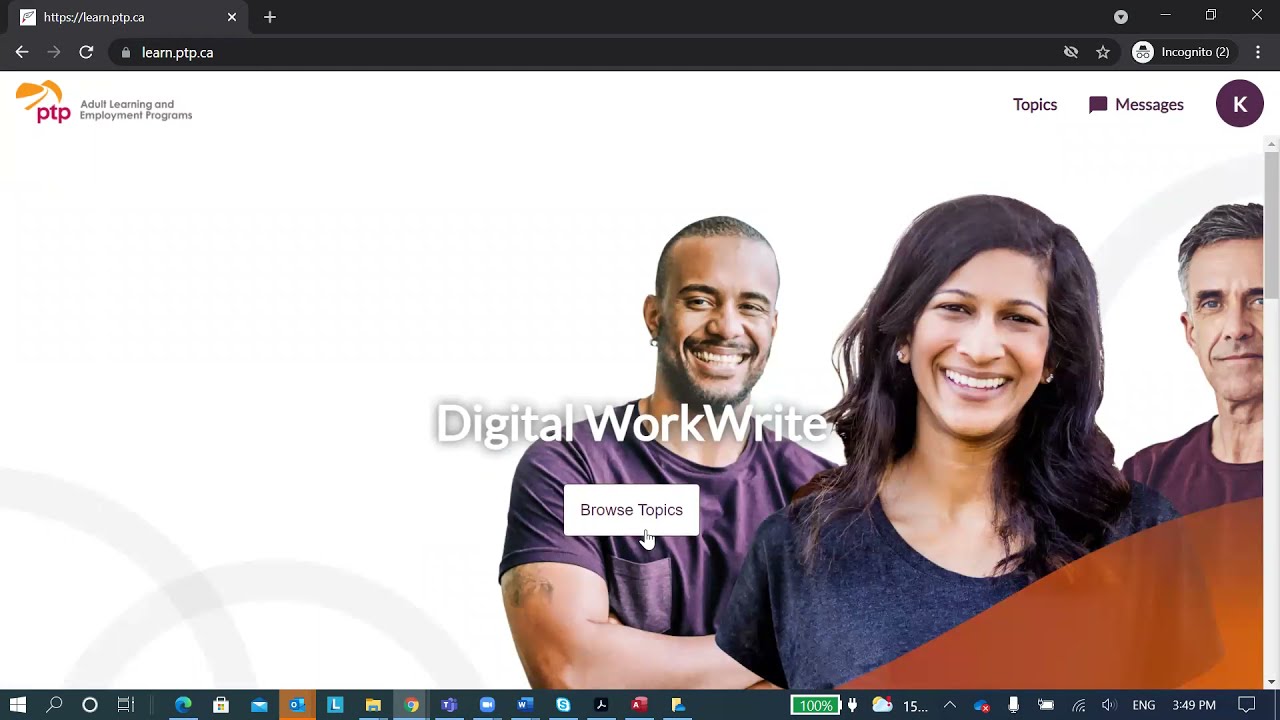
Task: Close the learn.ptp.ca tab
Action: 232,17
